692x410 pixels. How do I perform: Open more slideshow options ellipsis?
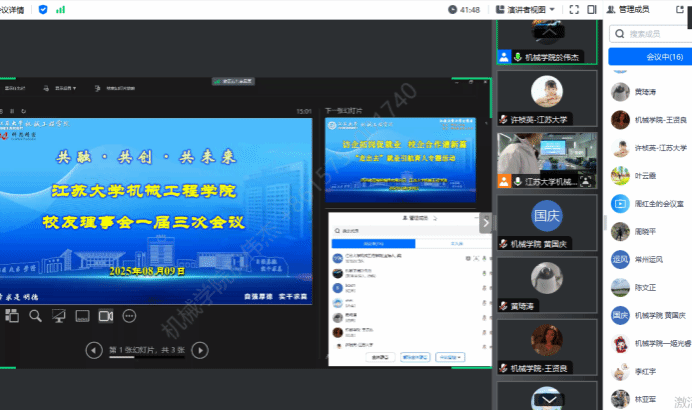coord(129,316)
